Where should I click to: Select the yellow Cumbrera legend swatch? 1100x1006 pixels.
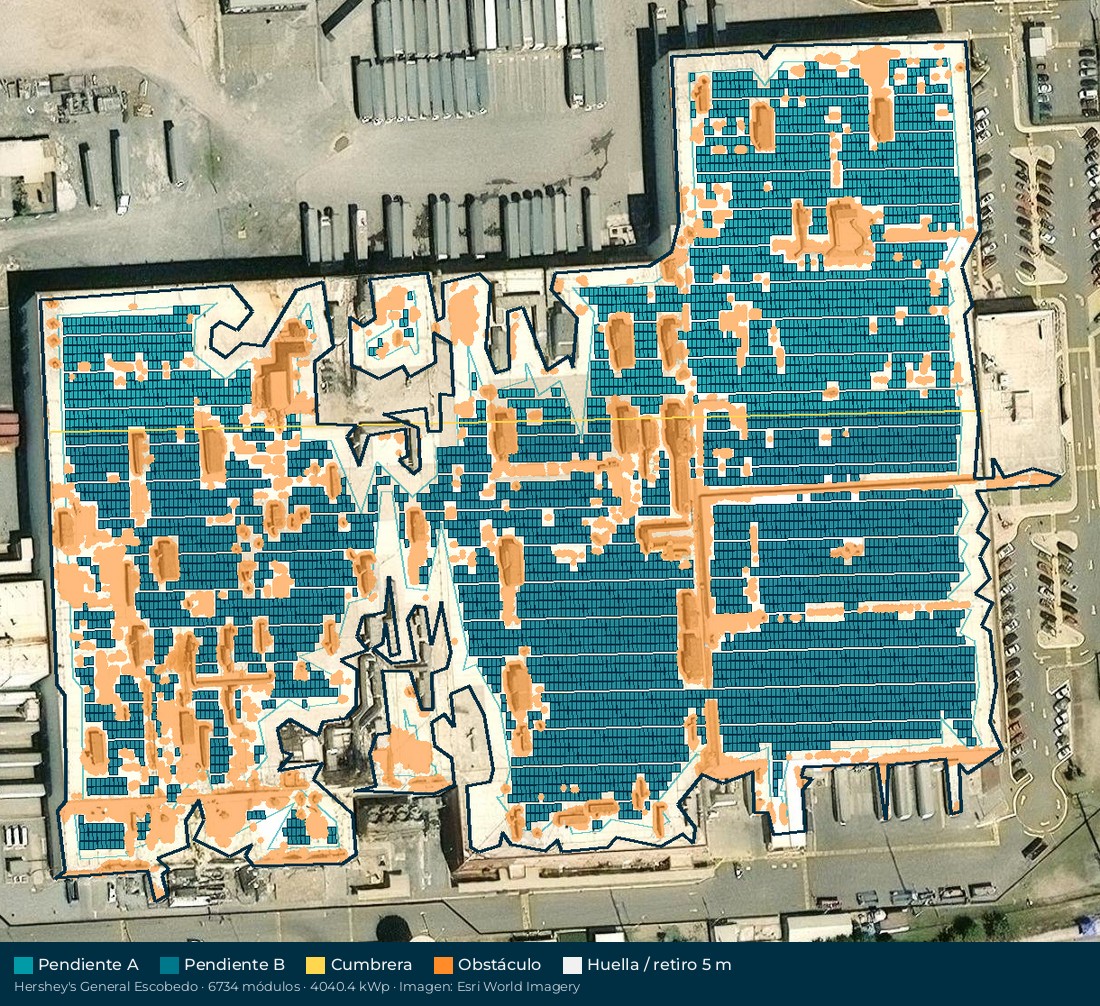pyautogui.click(x=316, y=965)
